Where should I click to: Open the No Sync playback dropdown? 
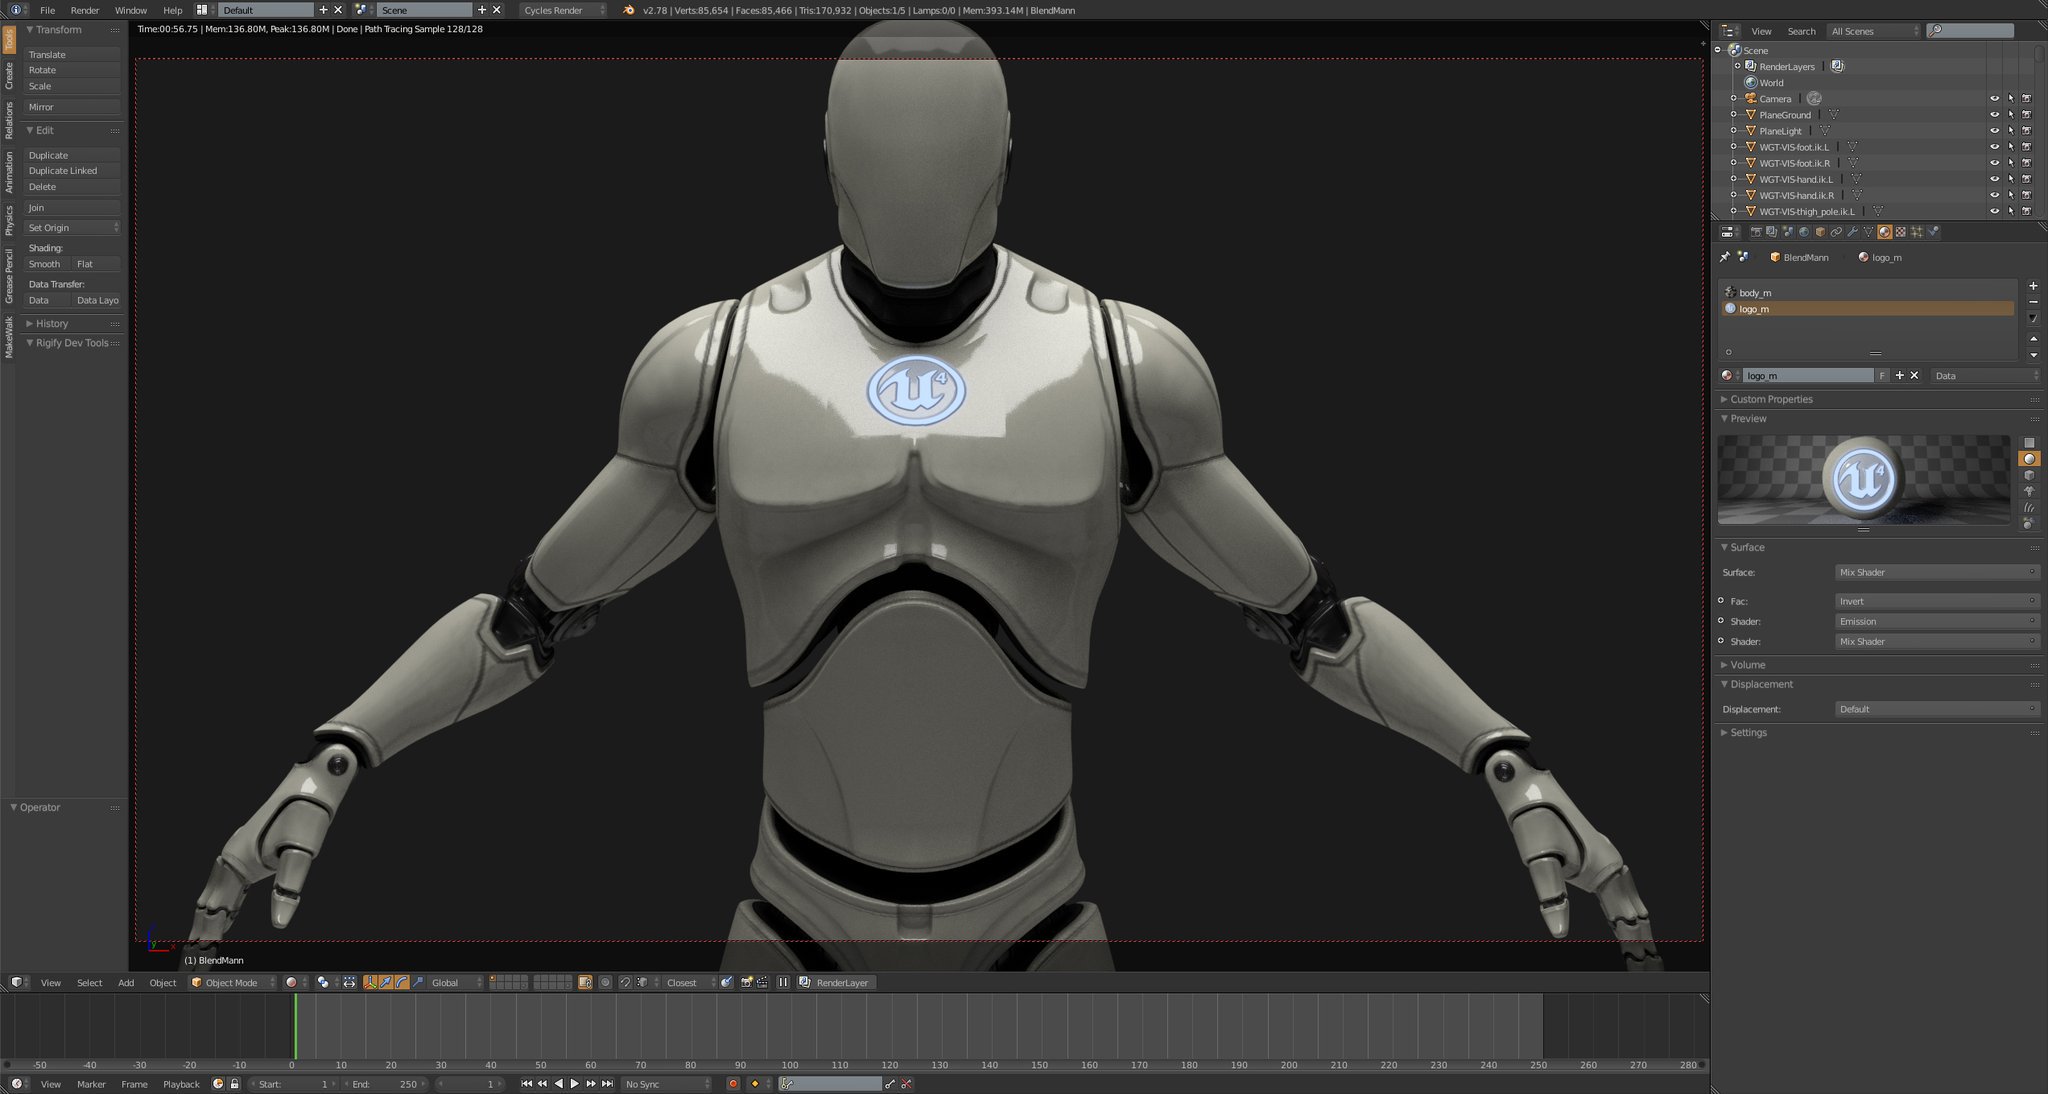(x=666, y=1083)
